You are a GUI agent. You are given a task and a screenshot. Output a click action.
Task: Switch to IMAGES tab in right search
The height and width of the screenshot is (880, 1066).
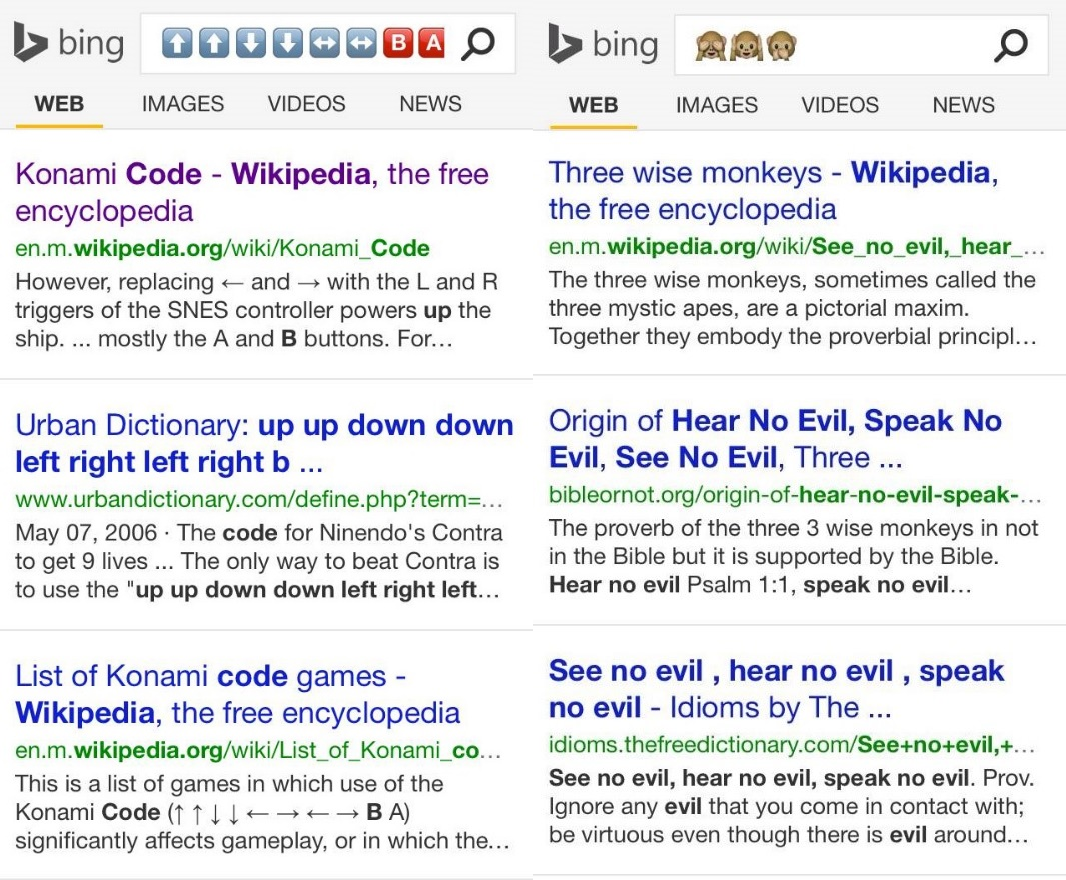(x=717, y=105)
